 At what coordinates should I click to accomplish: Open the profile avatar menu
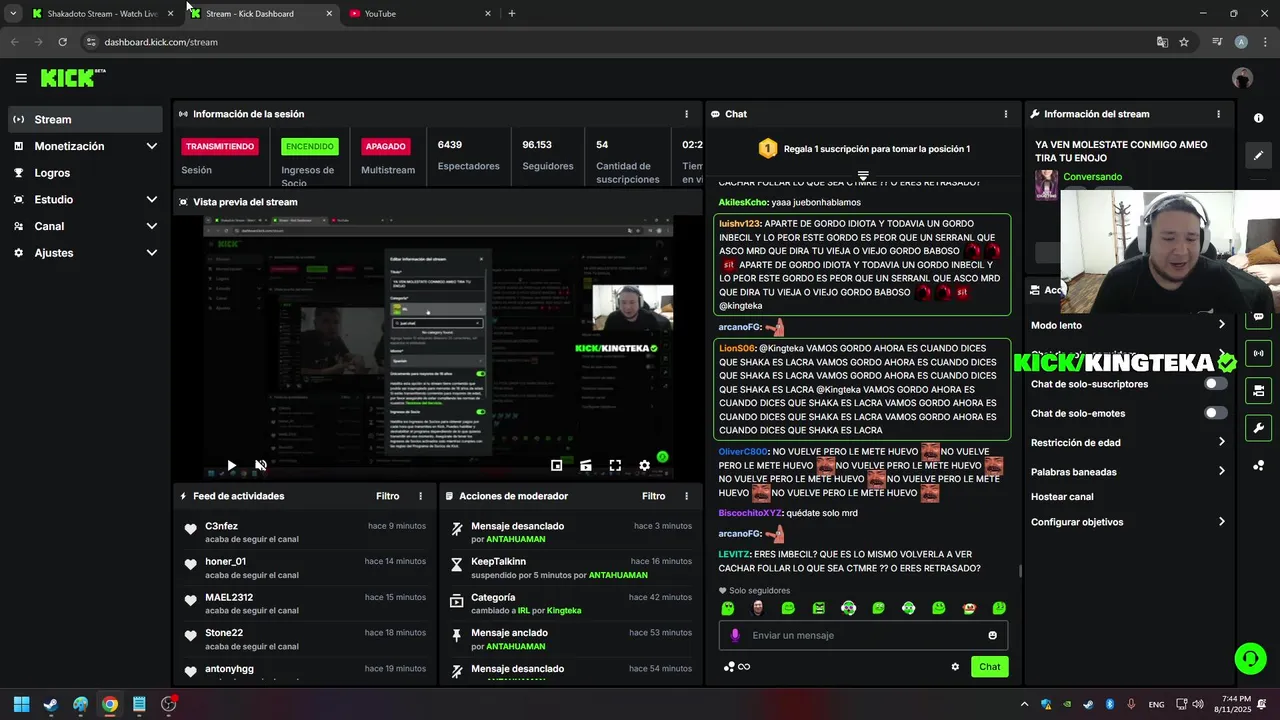1243,78
